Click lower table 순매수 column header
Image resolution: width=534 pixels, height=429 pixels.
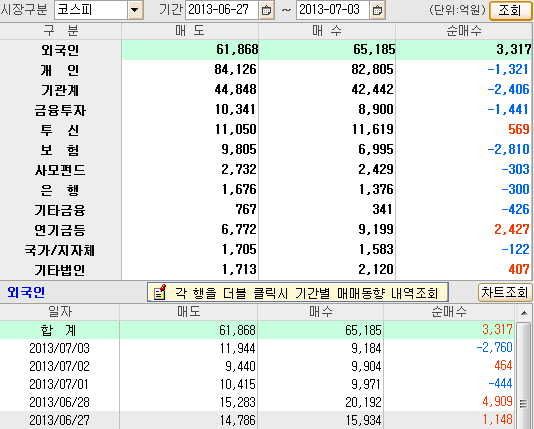click(x=449, y=312)
